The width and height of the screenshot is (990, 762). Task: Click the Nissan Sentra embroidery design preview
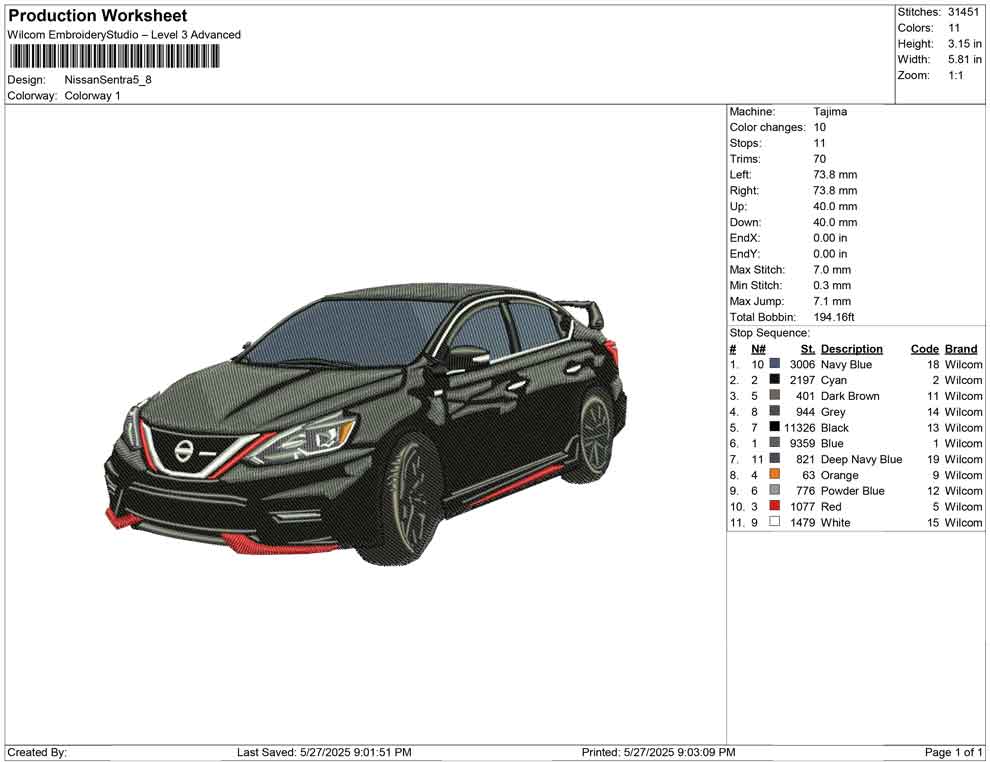(366, 423)
